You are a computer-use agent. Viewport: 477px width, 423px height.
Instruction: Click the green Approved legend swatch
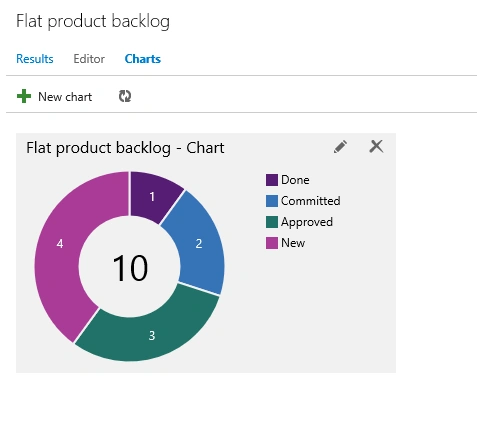pyautogui.click(x=272, y=222)
